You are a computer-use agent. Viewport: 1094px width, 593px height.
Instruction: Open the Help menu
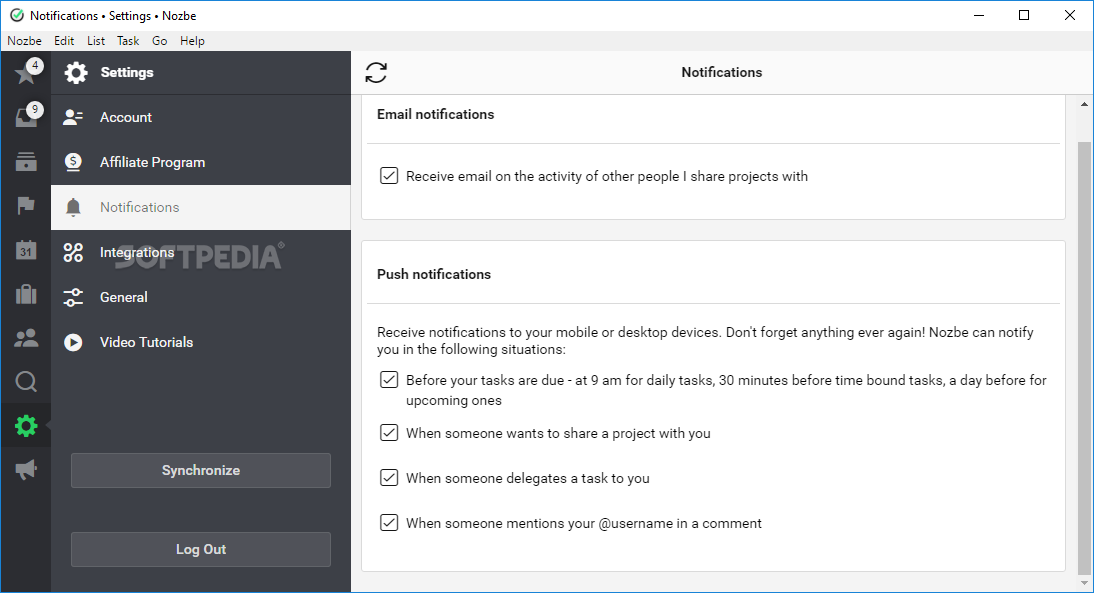point(193,40)
